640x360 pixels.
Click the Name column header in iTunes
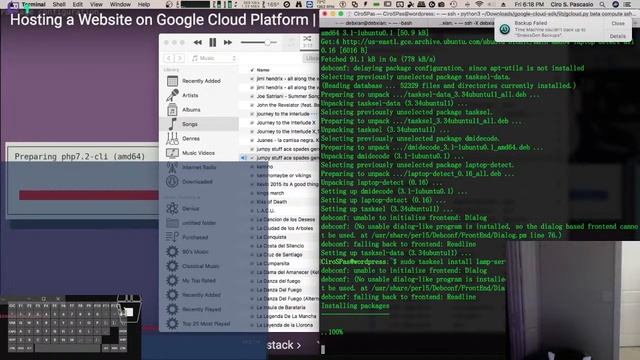tap(263, 70)
